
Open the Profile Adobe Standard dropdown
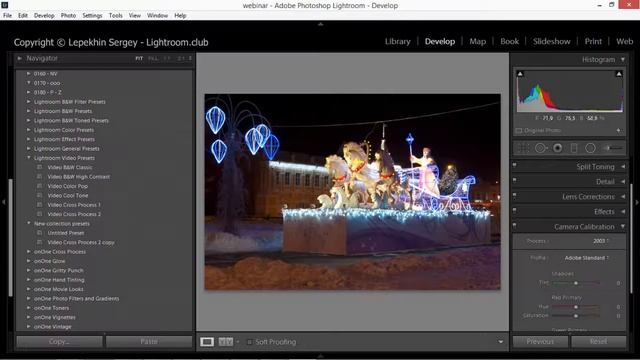[x=587, y=258]
